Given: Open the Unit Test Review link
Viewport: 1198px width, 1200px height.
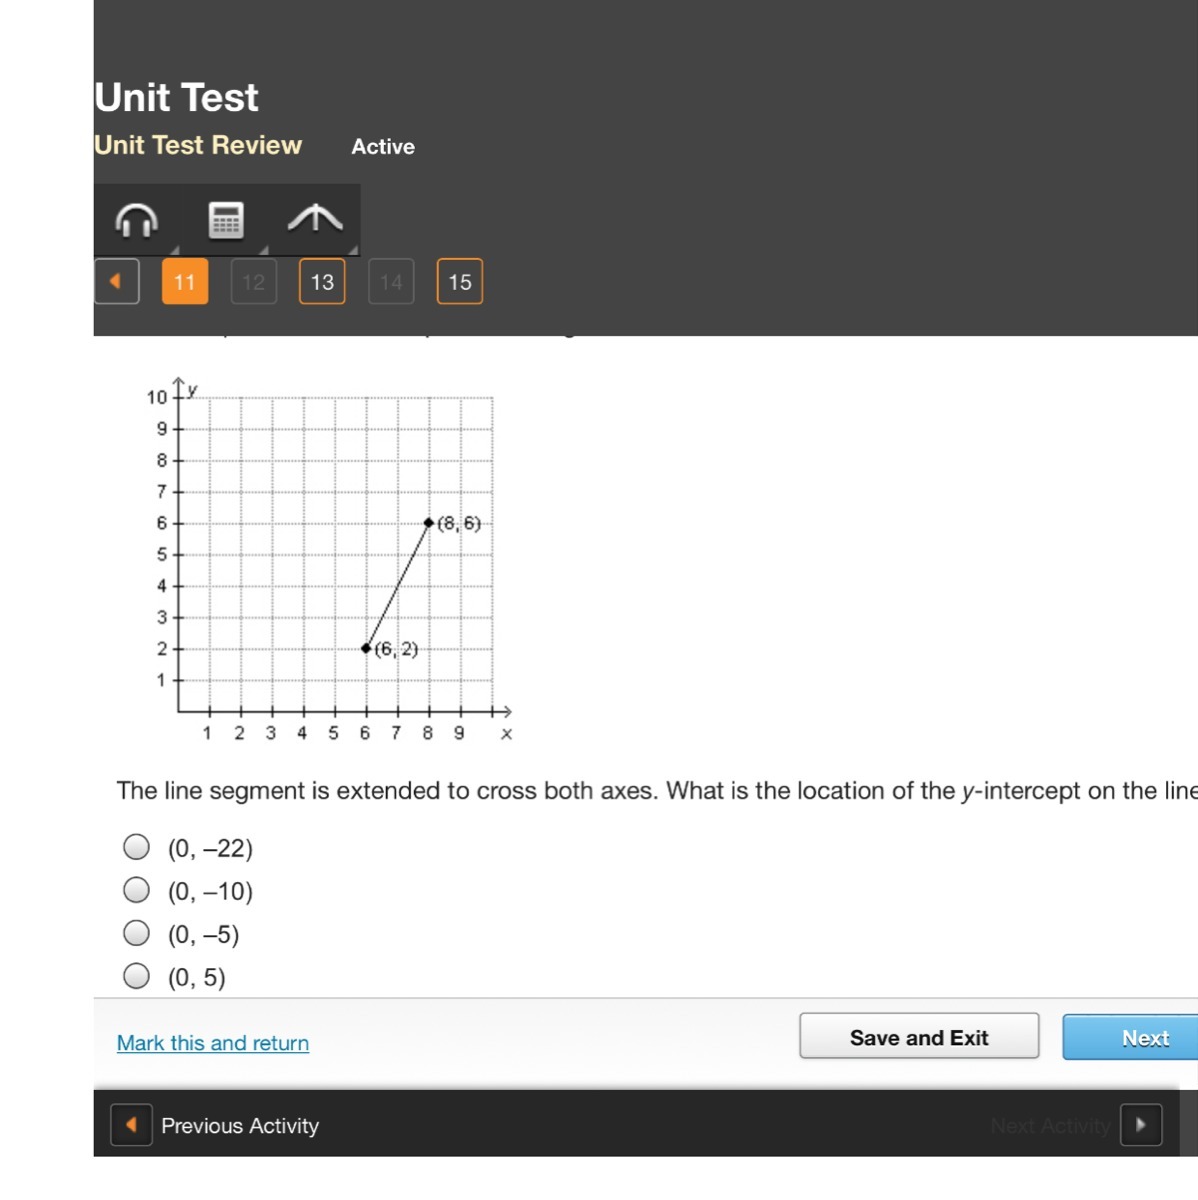Looking at the screenshot, I should (198, 146).
